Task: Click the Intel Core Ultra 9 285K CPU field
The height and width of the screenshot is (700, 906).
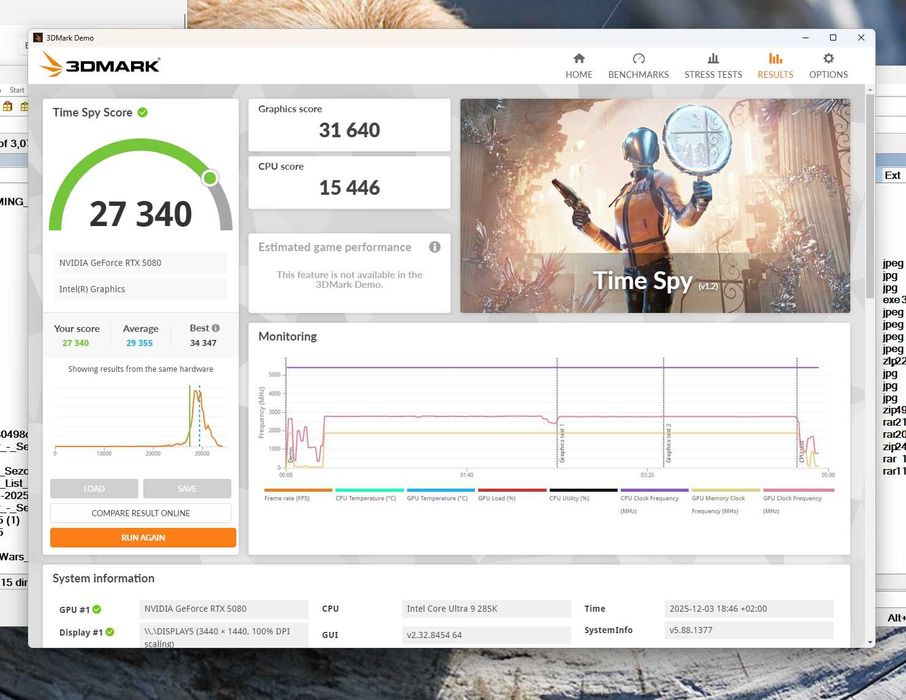Action: [x=486, y=609]
